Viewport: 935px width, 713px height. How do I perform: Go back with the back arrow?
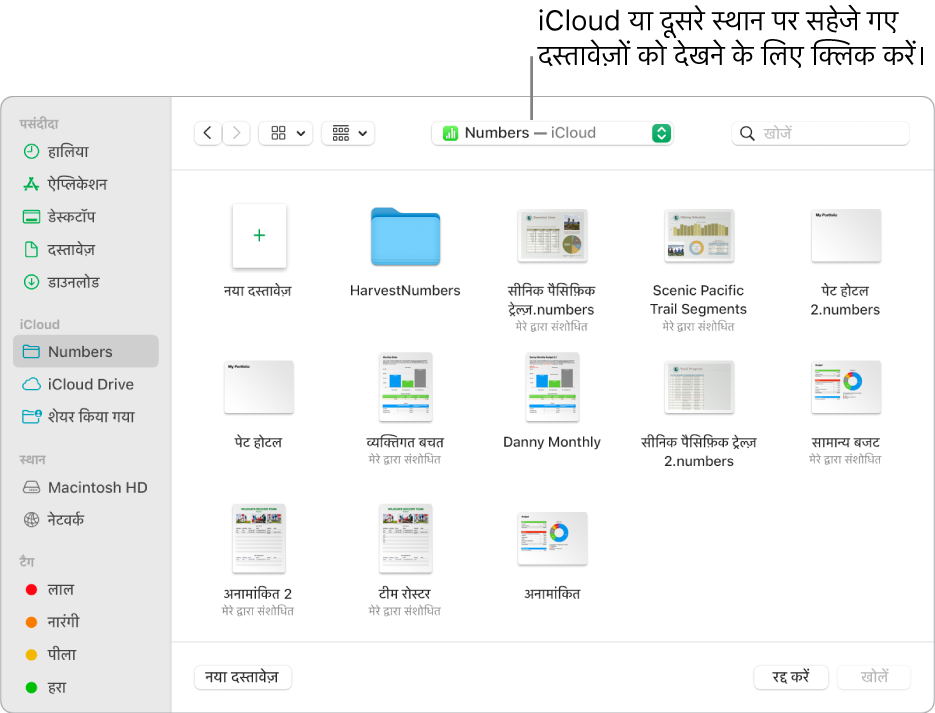pyautogui.click(x=208, y=133)
